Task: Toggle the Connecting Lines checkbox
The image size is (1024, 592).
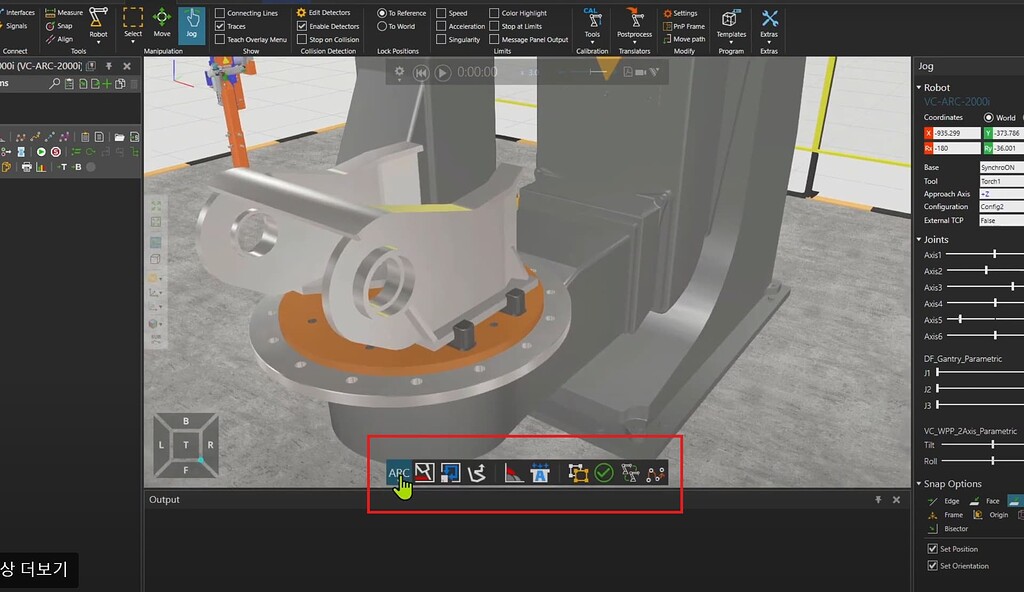Action: tap(220, 13)
